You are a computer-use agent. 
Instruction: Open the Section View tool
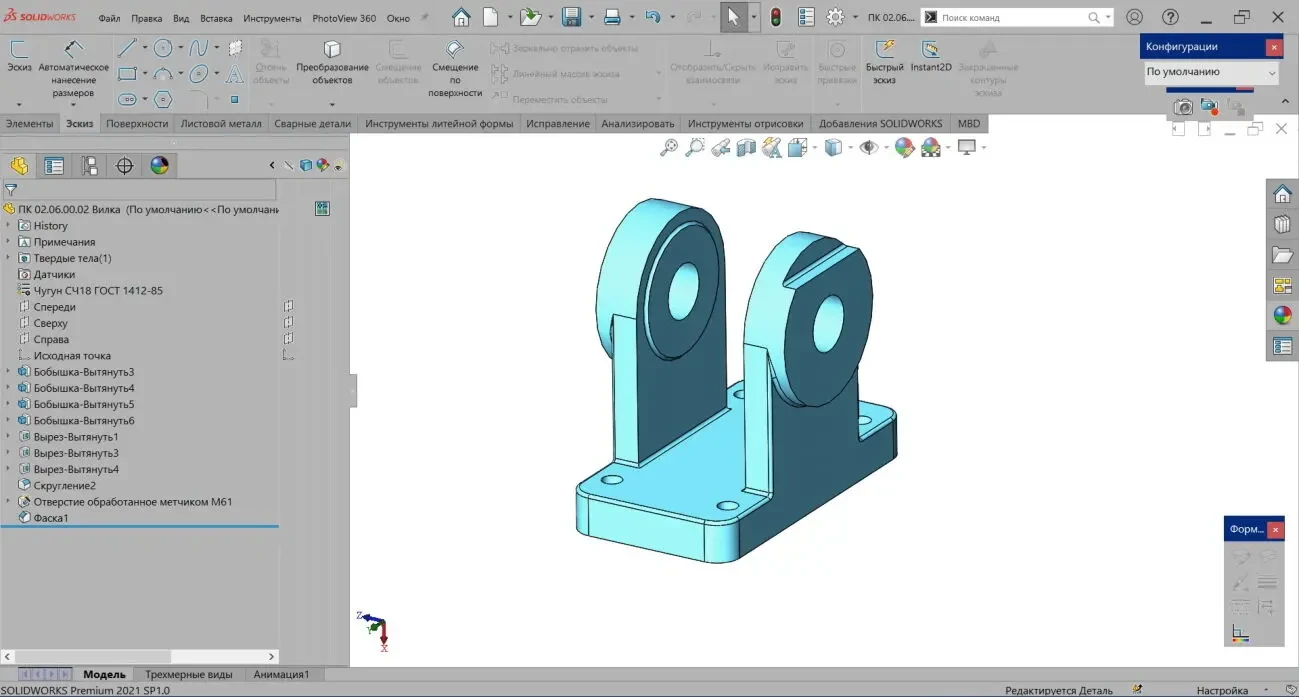click(x=744, y=147)
